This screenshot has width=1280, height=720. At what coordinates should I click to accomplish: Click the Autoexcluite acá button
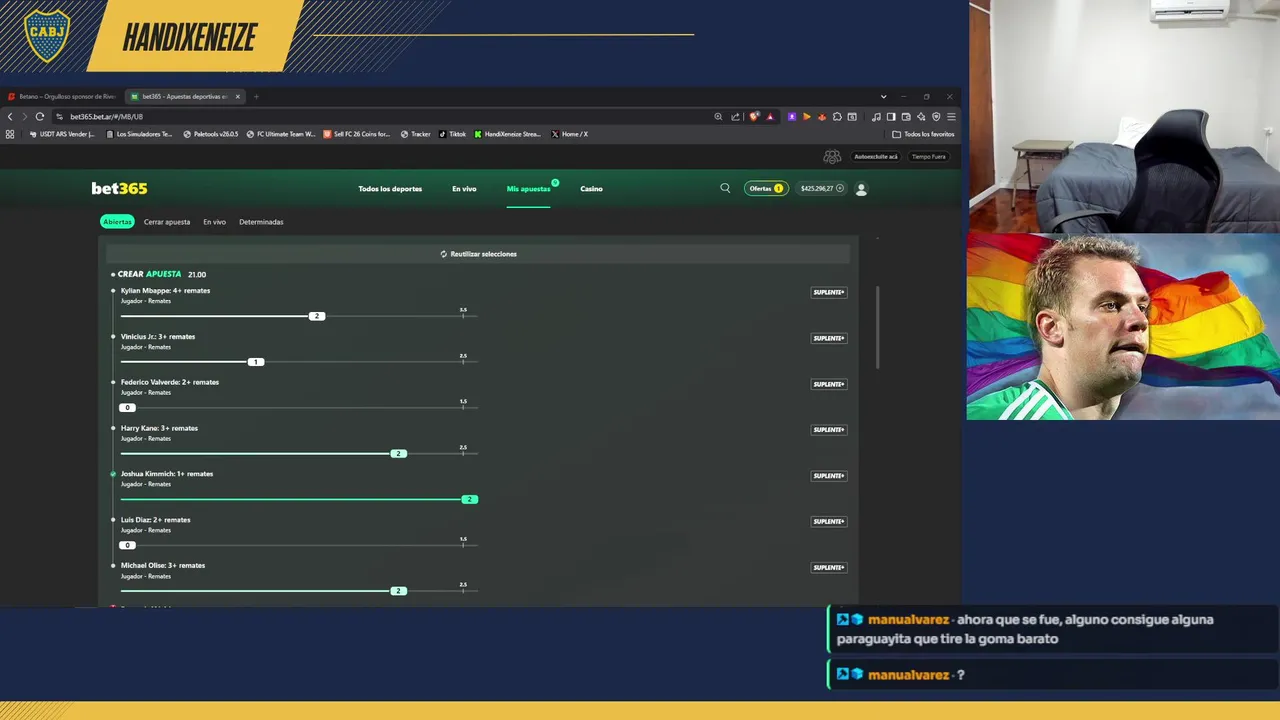pyautogui.click(x=876, y=157)
